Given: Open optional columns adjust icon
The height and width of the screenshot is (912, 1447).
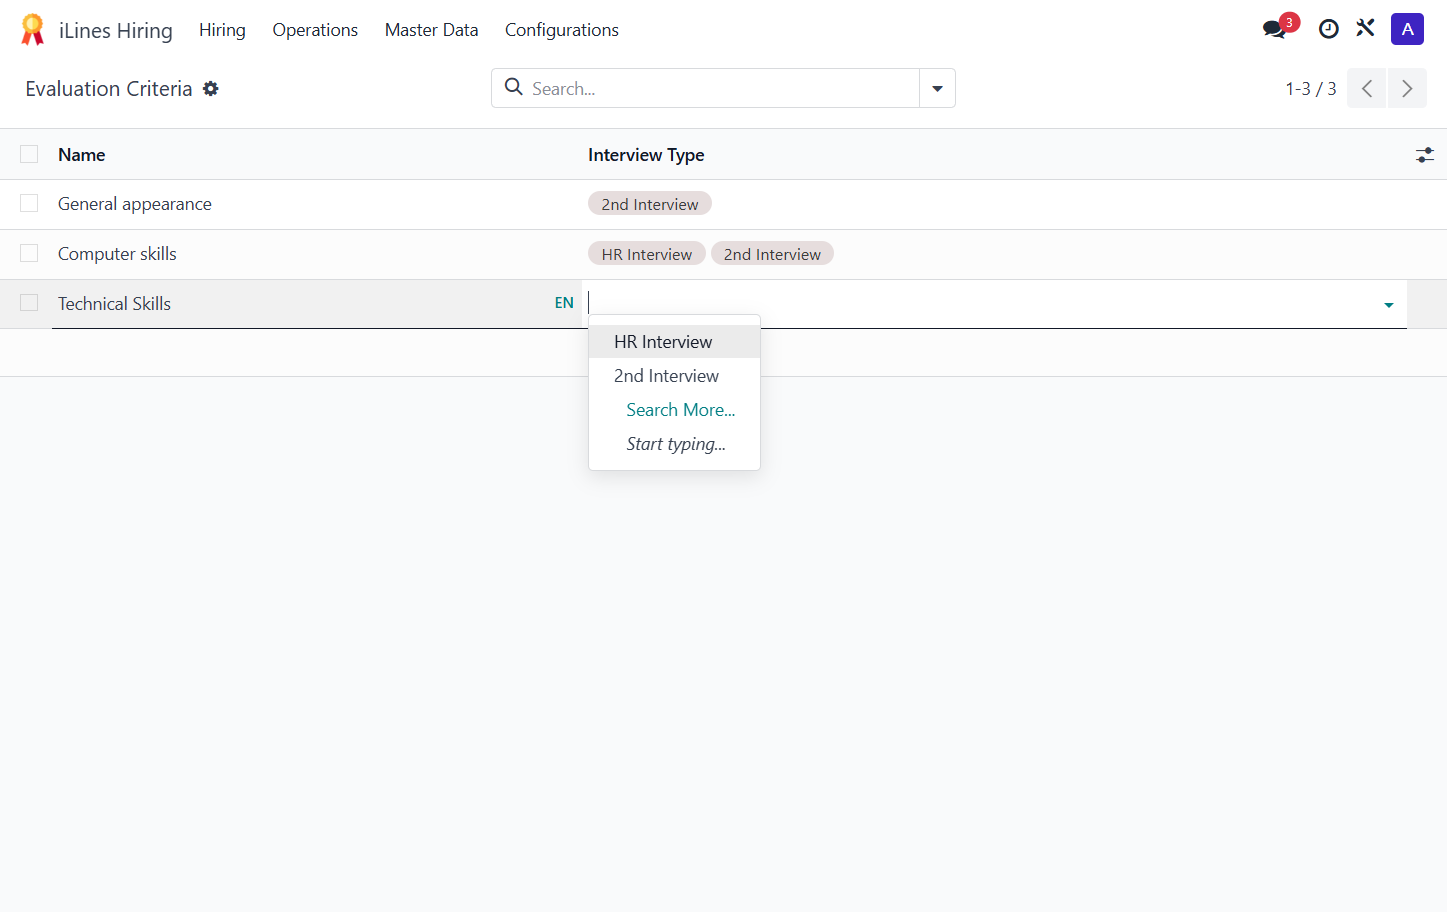Looking at the screenshot, I should 1425,155.
